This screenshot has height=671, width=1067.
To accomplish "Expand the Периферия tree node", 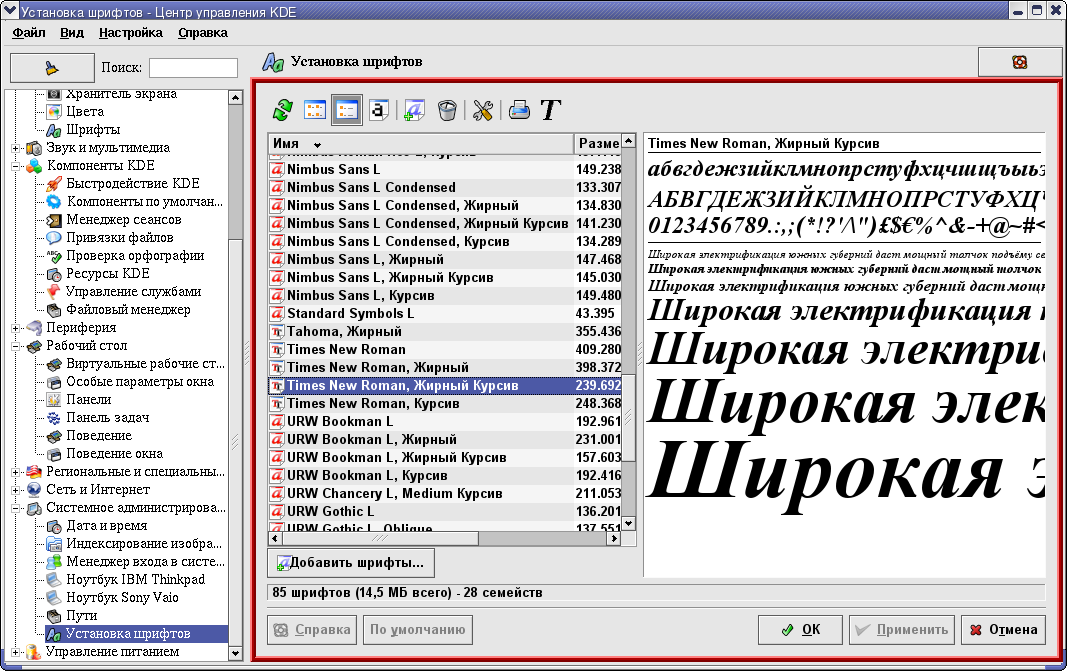I will 17,328.
